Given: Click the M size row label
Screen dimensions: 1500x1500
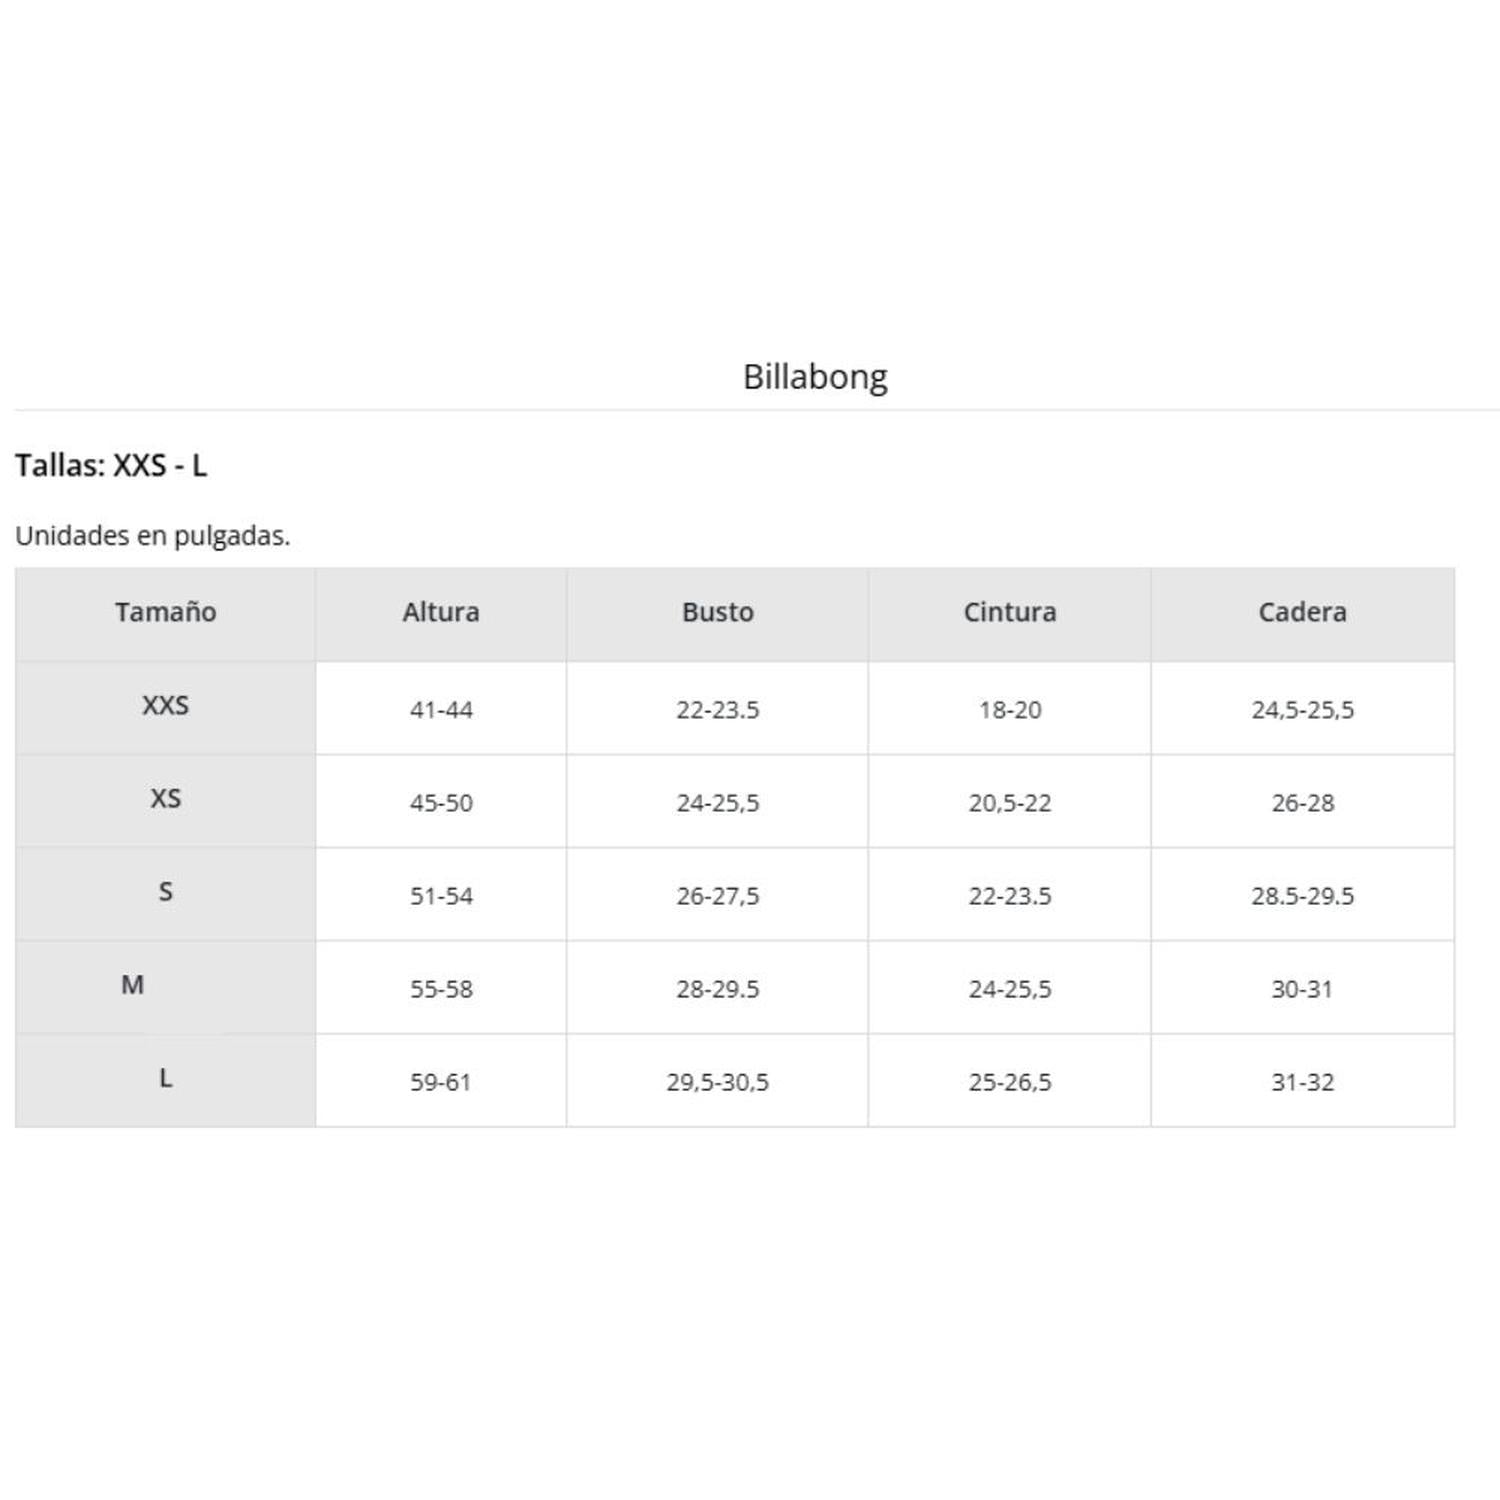Looking at the screenshot, I should click(x=133, y=985).
